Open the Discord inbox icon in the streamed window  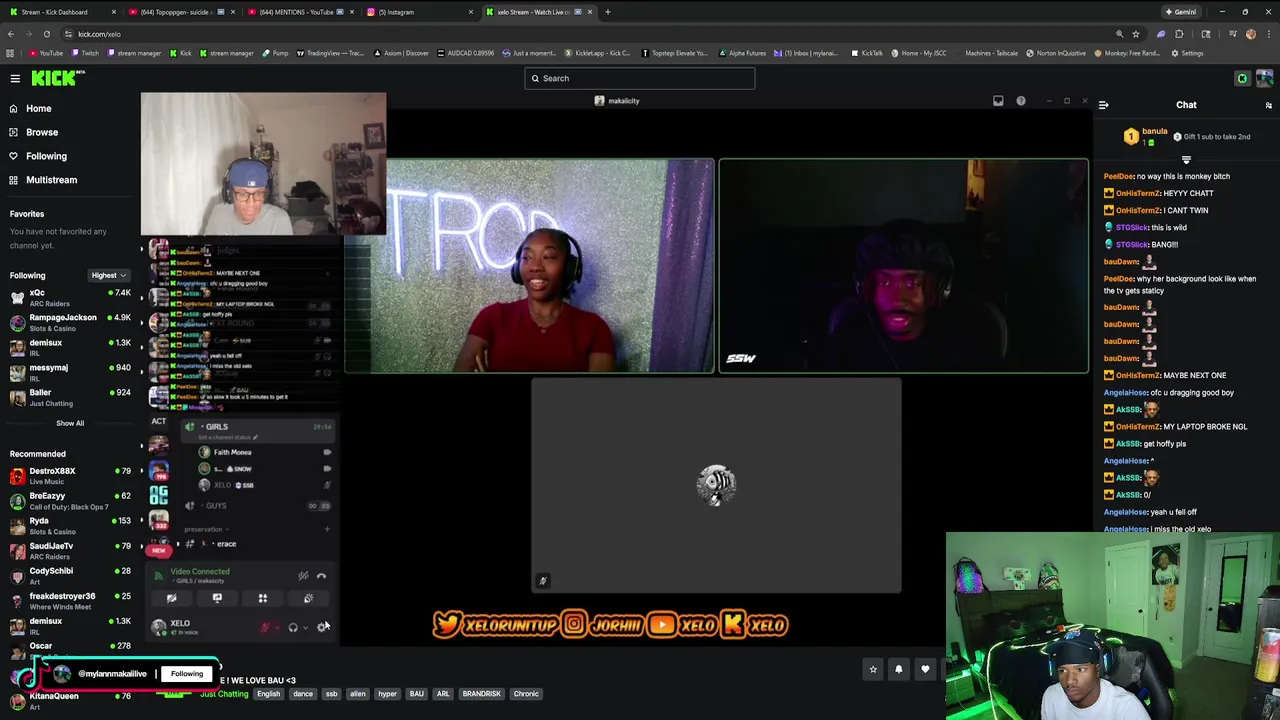point(998,101)
